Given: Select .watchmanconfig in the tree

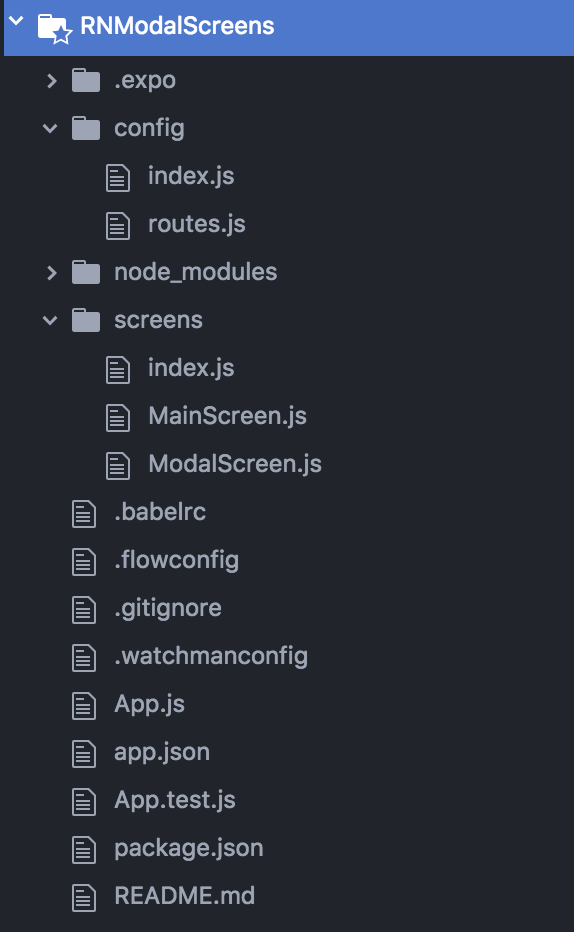Looking at the screenshot, I should pos(211,656).
